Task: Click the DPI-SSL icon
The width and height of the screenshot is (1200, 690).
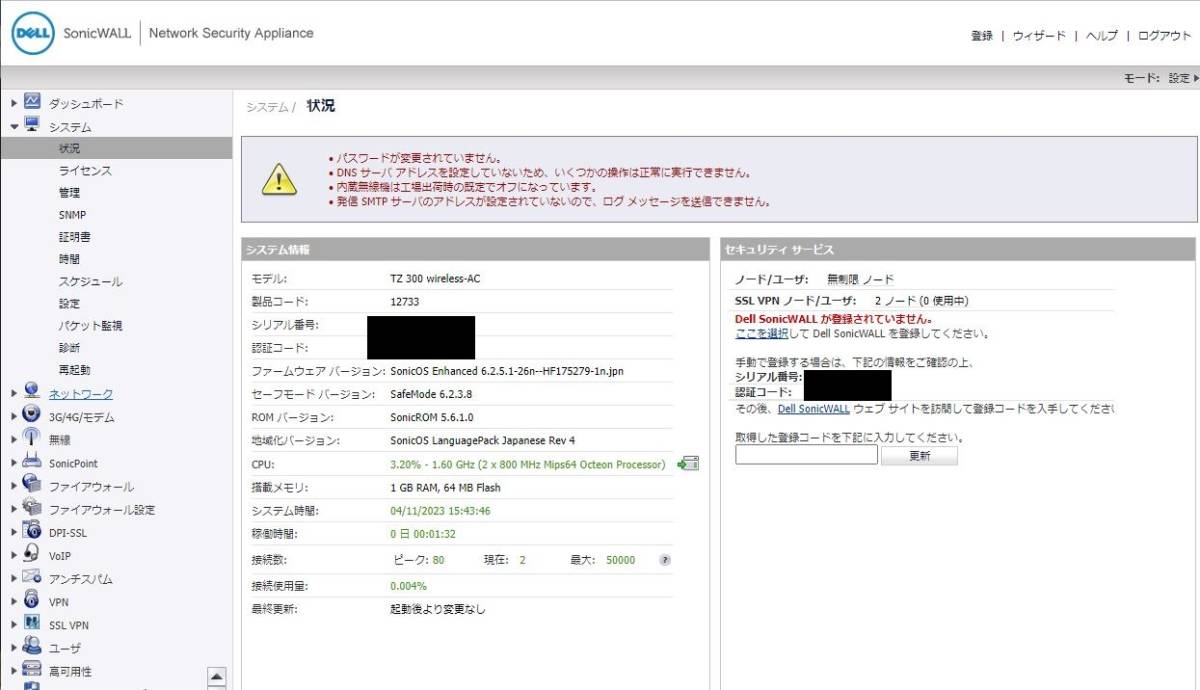Action: [32, 531]
